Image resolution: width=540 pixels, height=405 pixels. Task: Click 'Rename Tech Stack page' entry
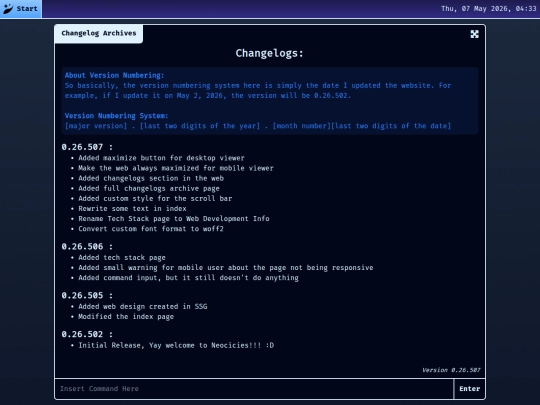click(x=174, y=219)
